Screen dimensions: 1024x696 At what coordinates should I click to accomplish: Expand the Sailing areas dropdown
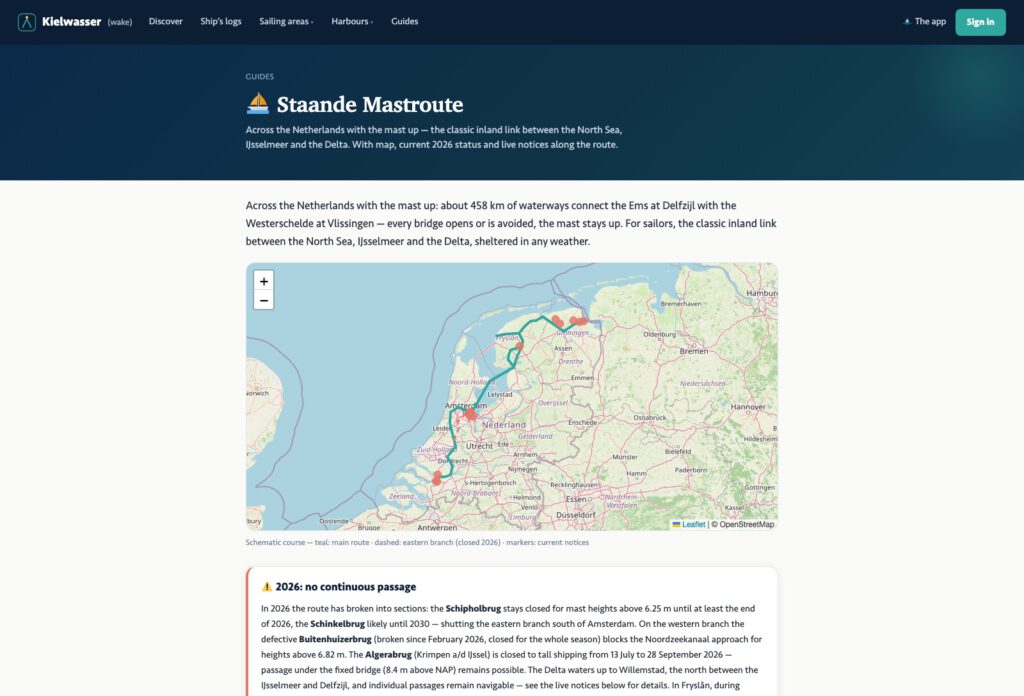tap(286, 22)
